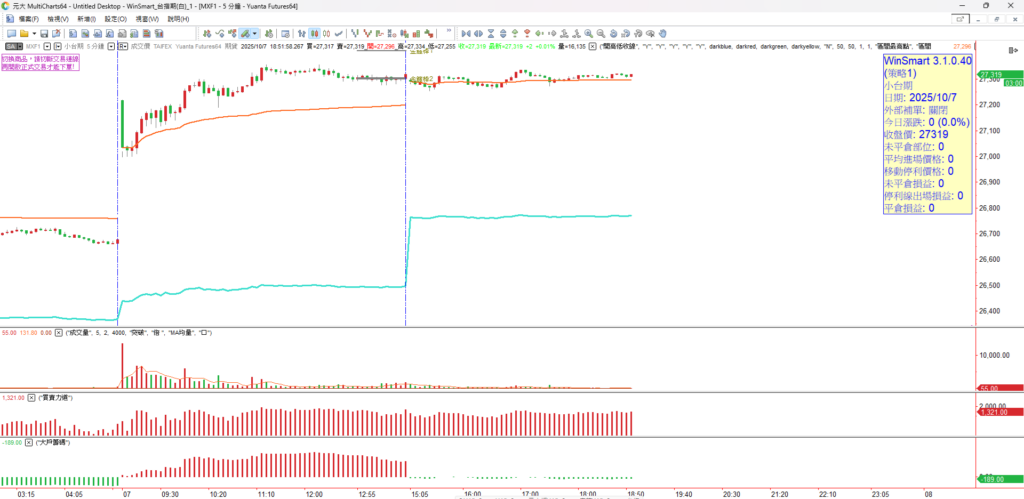
Task: Open the folder icon in toolbar
Action: (x=24, y=33)
